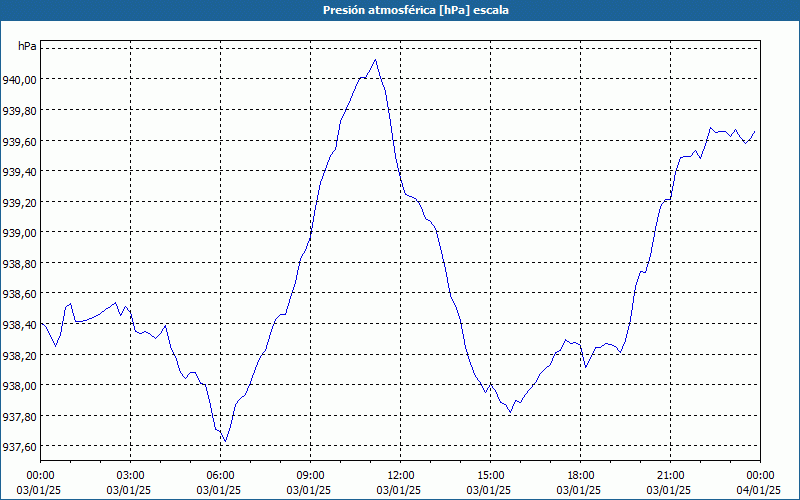Click the 18:00 time axis label
Viewport: 800px width, 500px height.
[x=580, y=476]
